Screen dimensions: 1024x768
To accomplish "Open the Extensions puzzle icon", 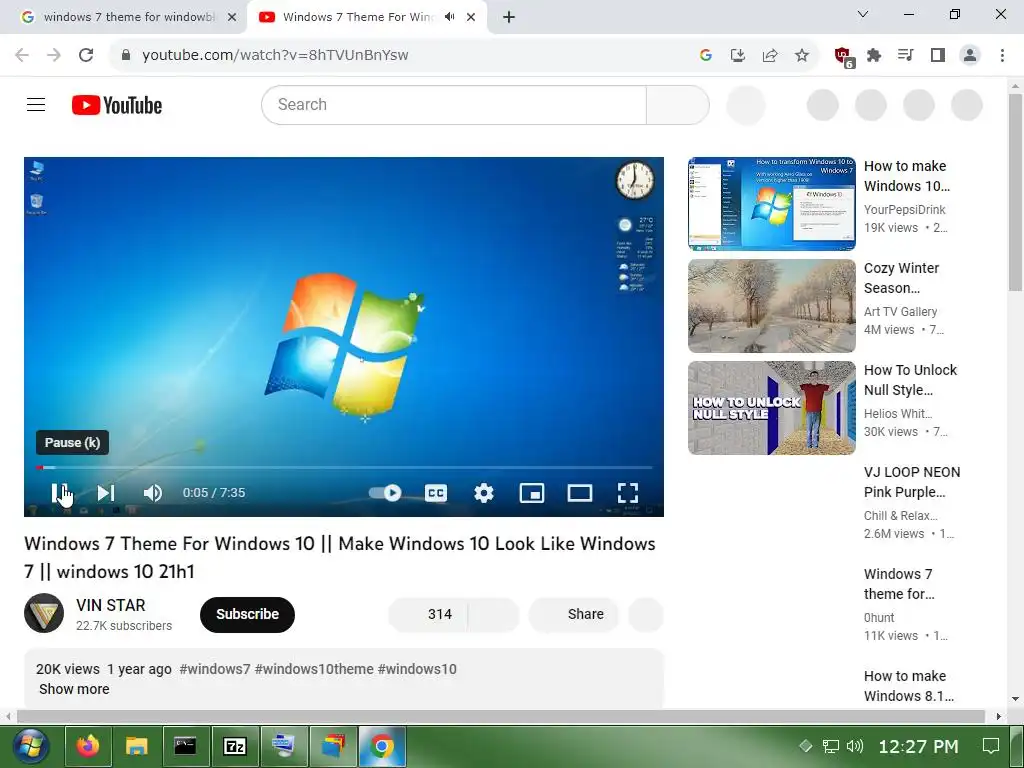I will (x=874, y=56).
